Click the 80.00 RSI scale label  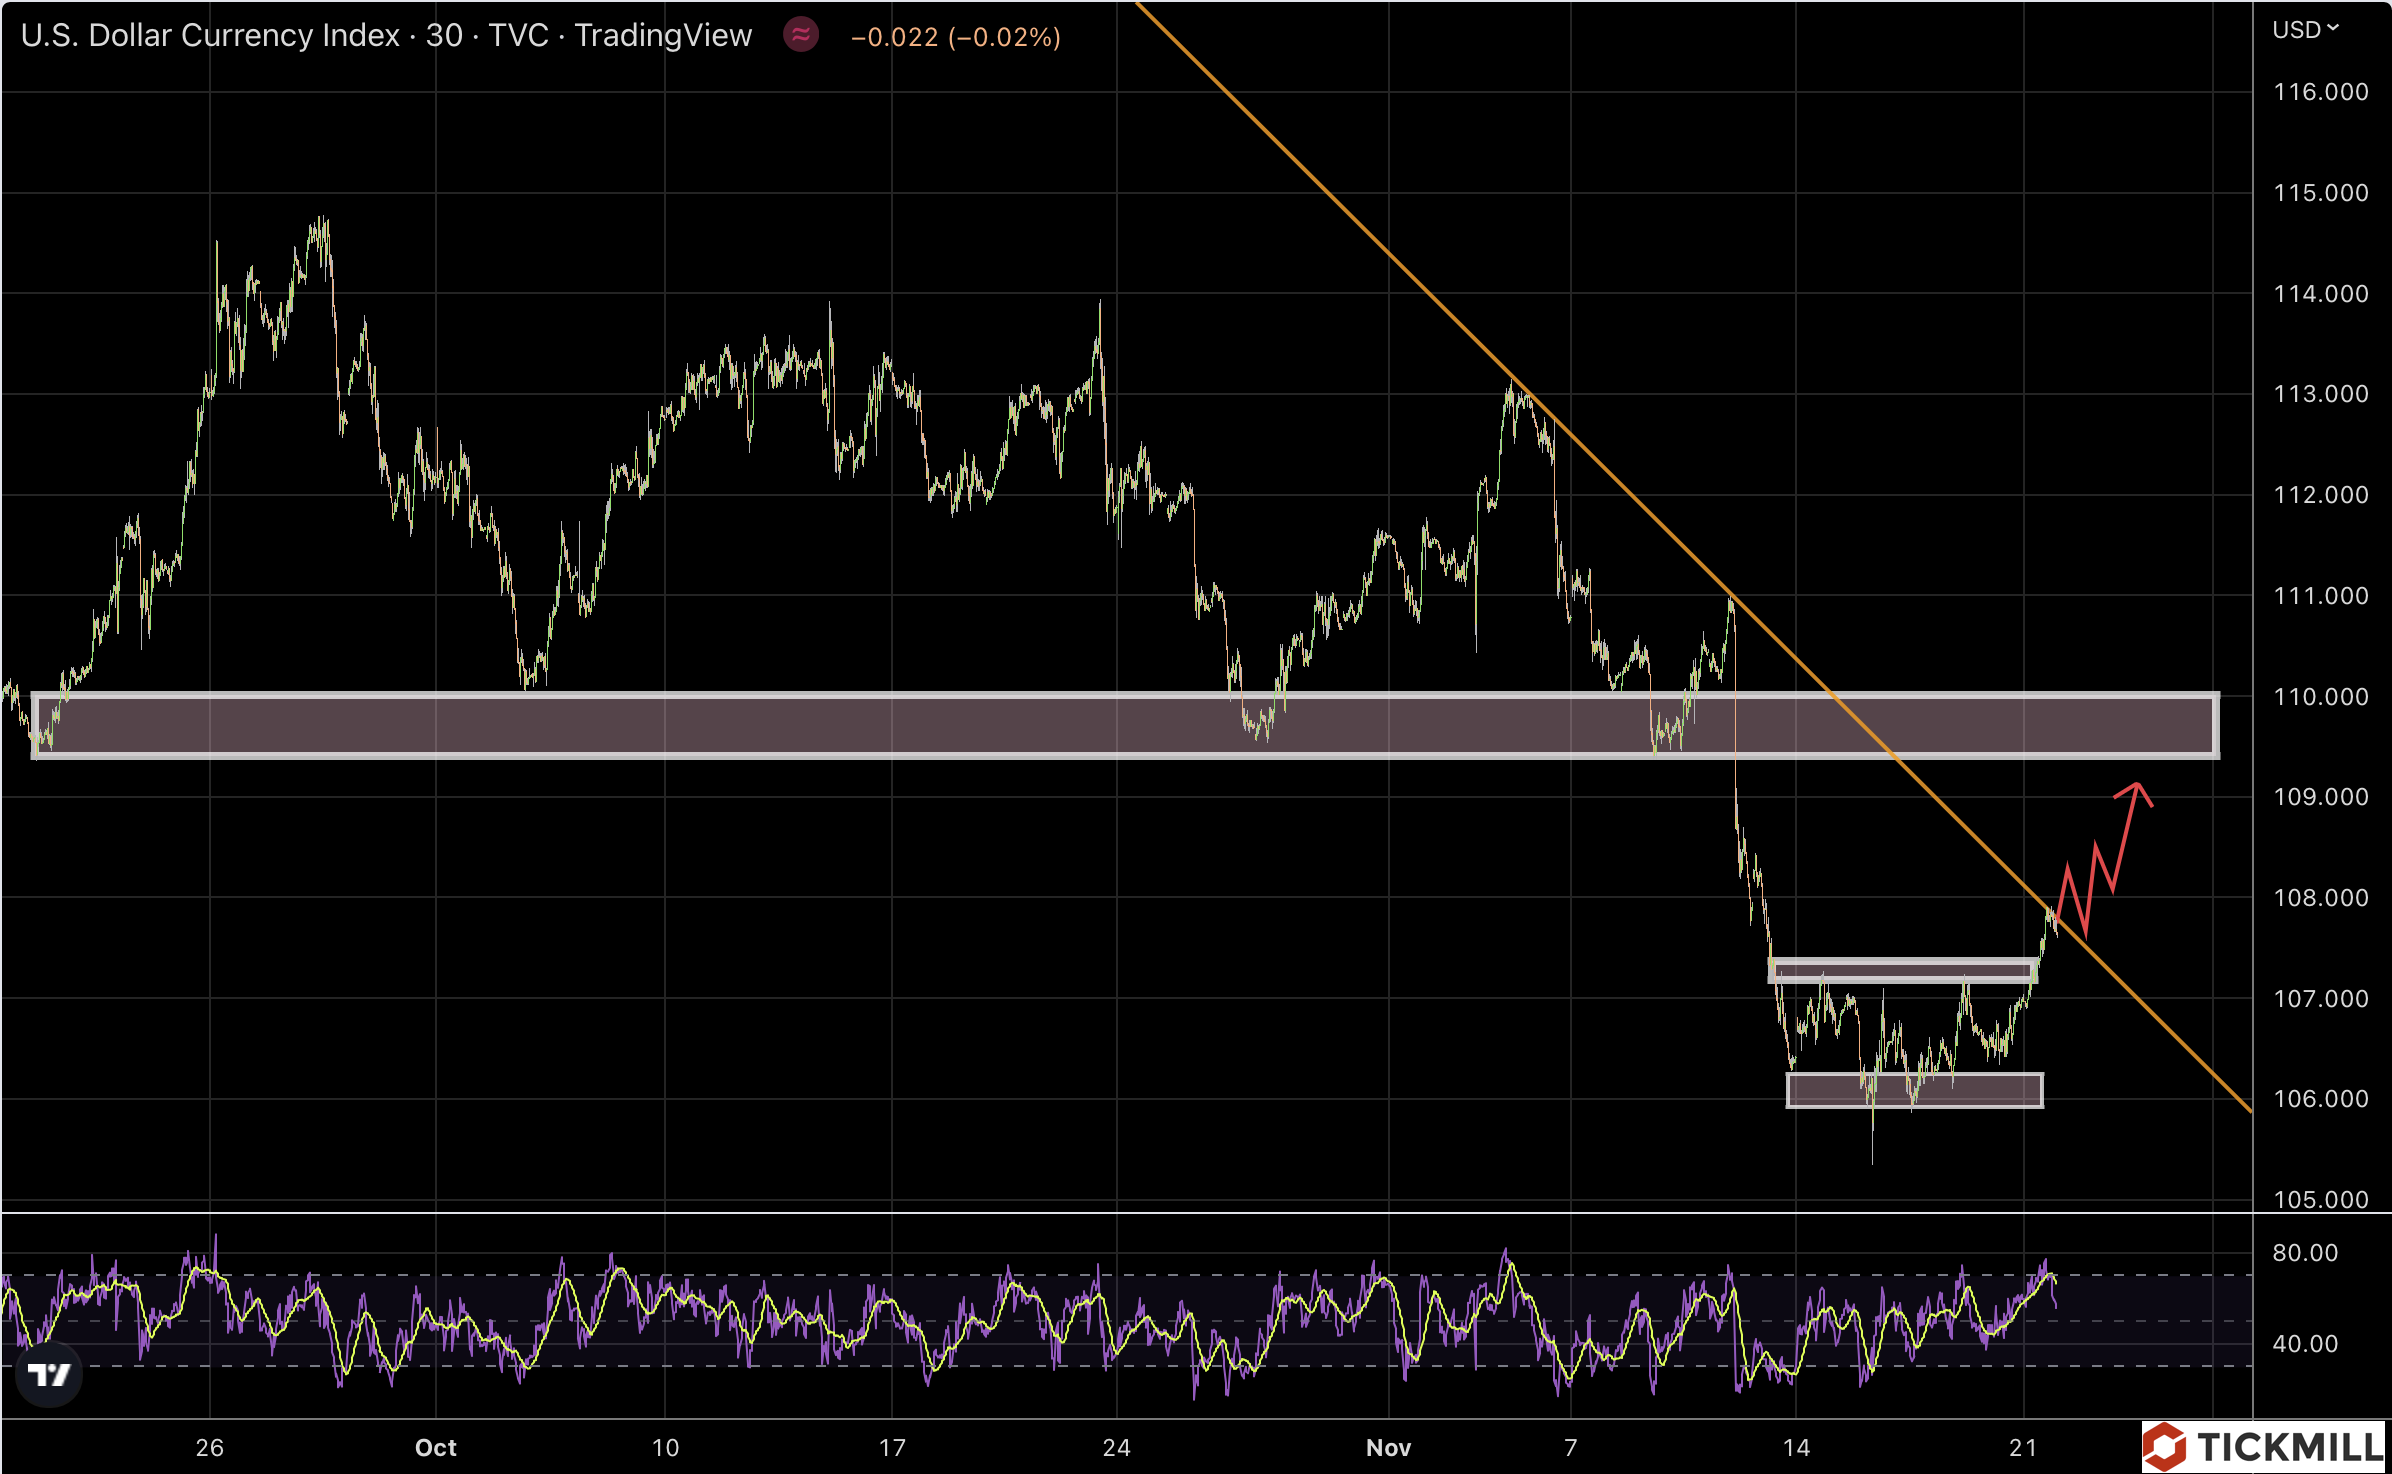coord(2305,1253)
